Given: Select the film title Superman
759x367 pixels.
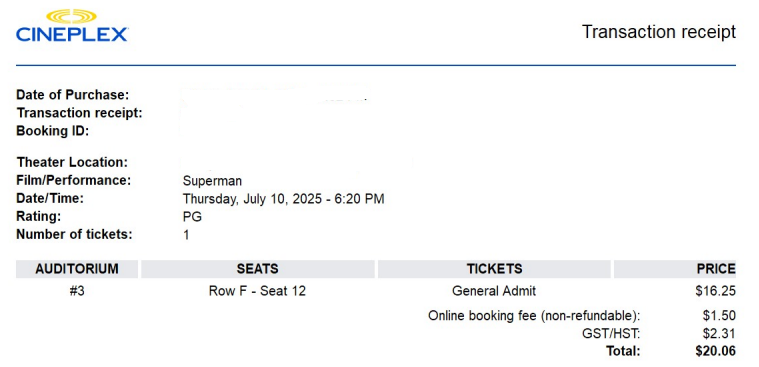Looking at the screenshot, I should click(212, 181).
